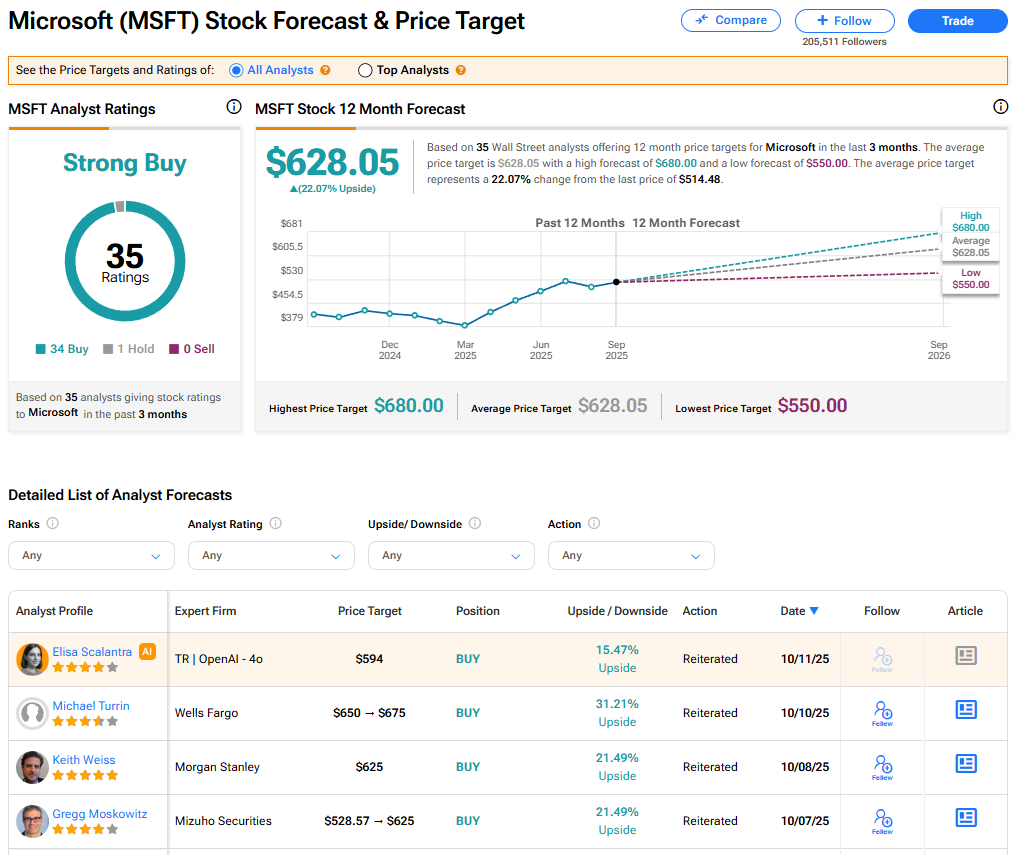Viewport: 1020px width, 855px height.
Task: Open the Upside/Downside filter dropdown
Action: (451, 555)
